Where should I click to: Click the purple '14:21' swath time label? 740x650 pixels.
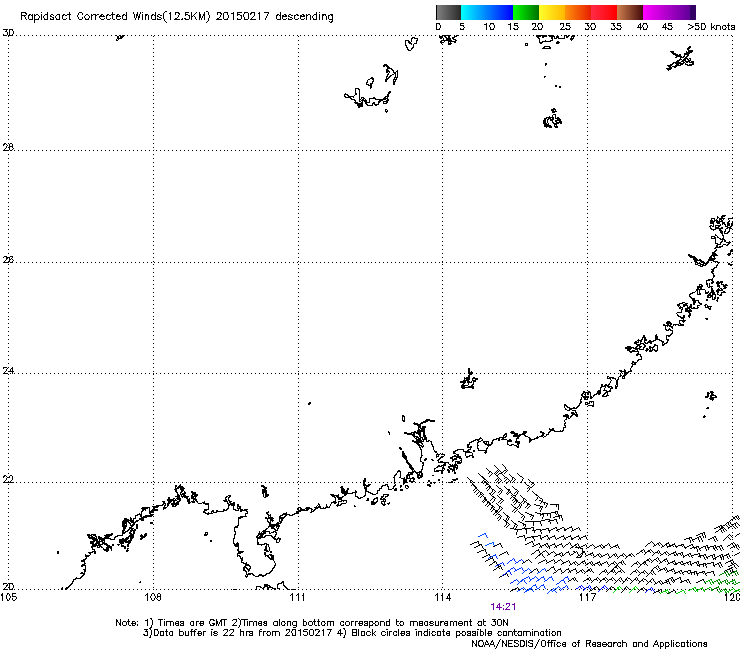tap(503, 607)
